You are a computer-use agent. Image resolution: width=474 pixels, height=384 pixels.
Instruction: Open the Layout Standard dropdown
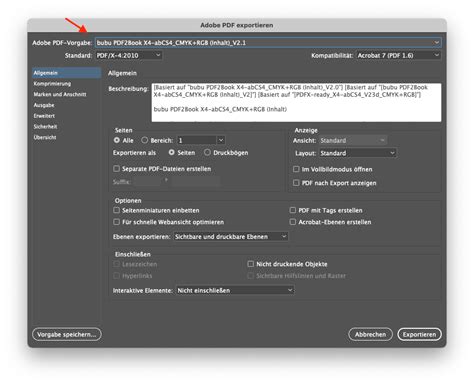point(358,153)
